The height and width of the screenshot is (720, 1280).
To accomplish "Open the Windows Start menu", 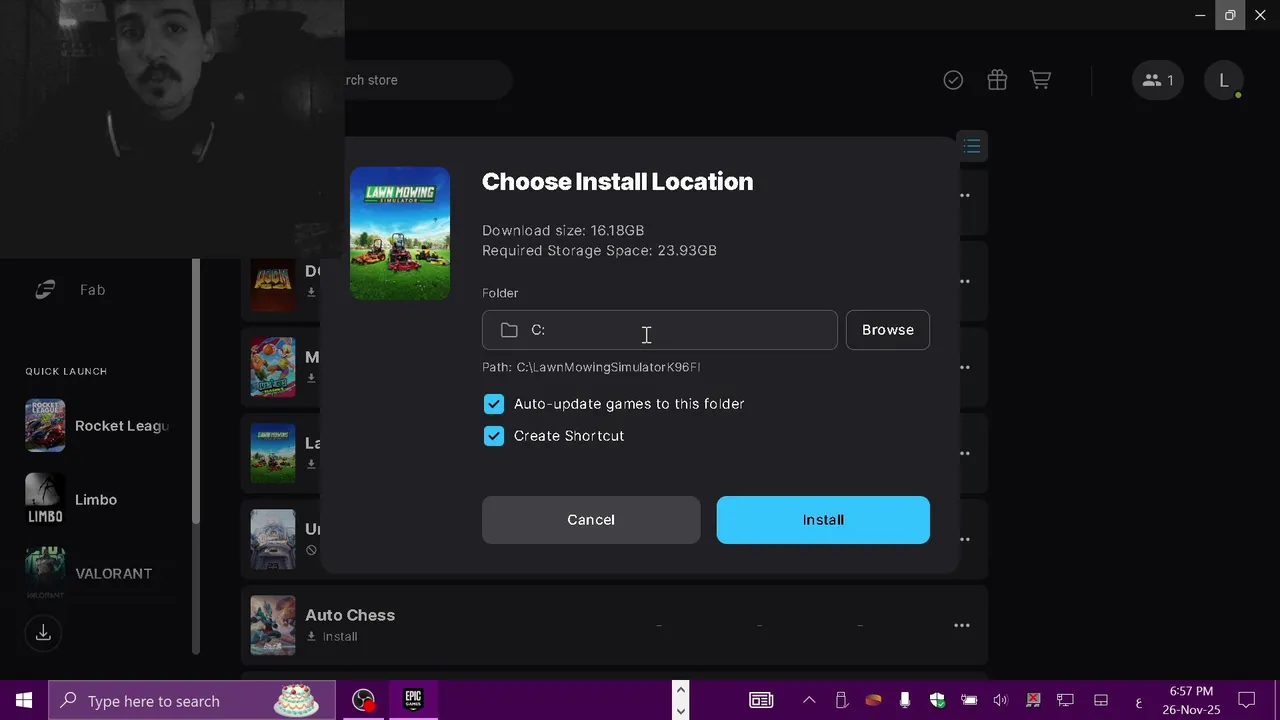I will click(x=24, y=701).
